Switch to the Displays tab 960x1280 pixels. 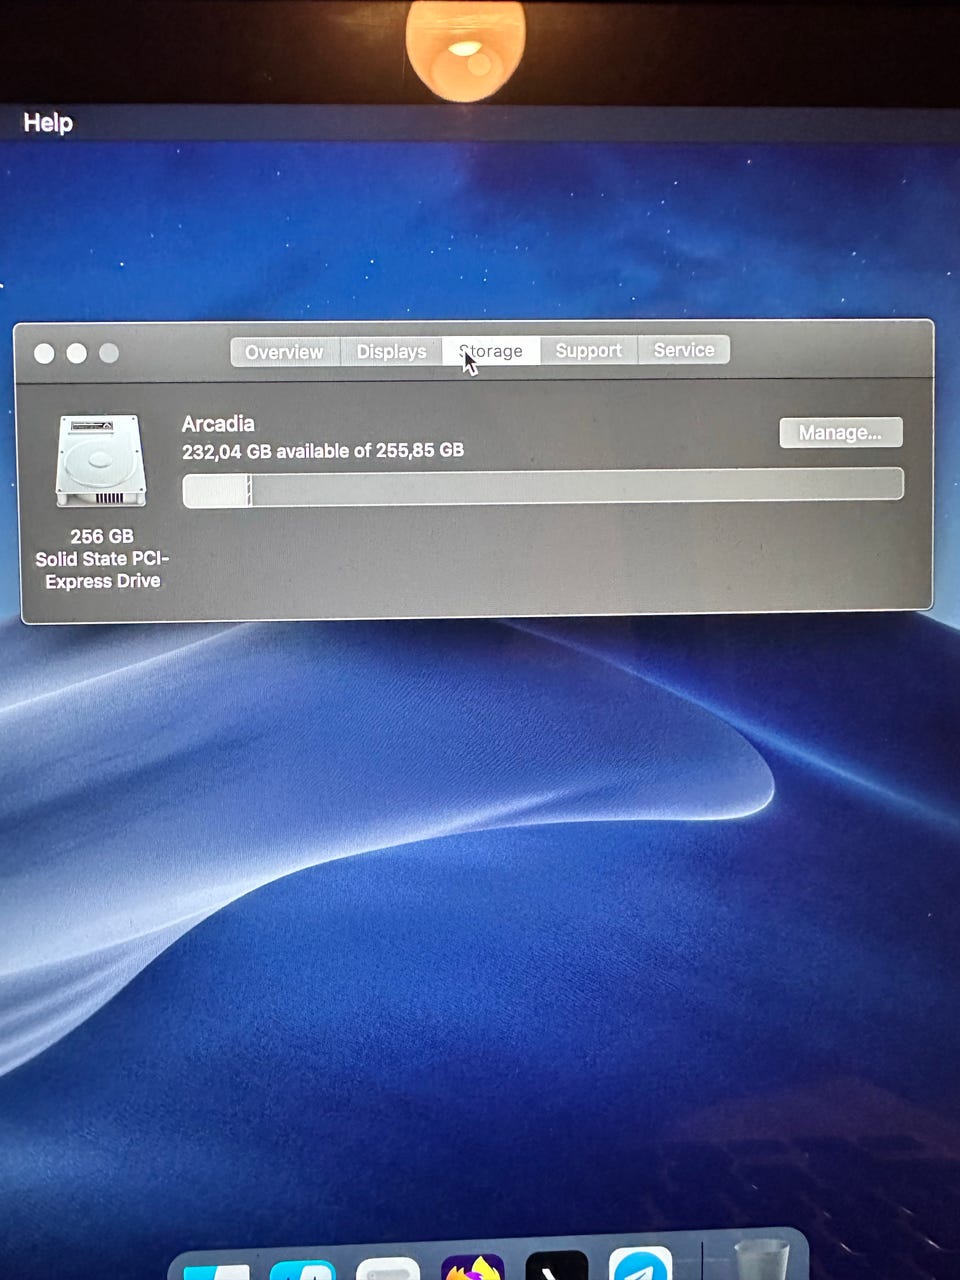(391, 351)
